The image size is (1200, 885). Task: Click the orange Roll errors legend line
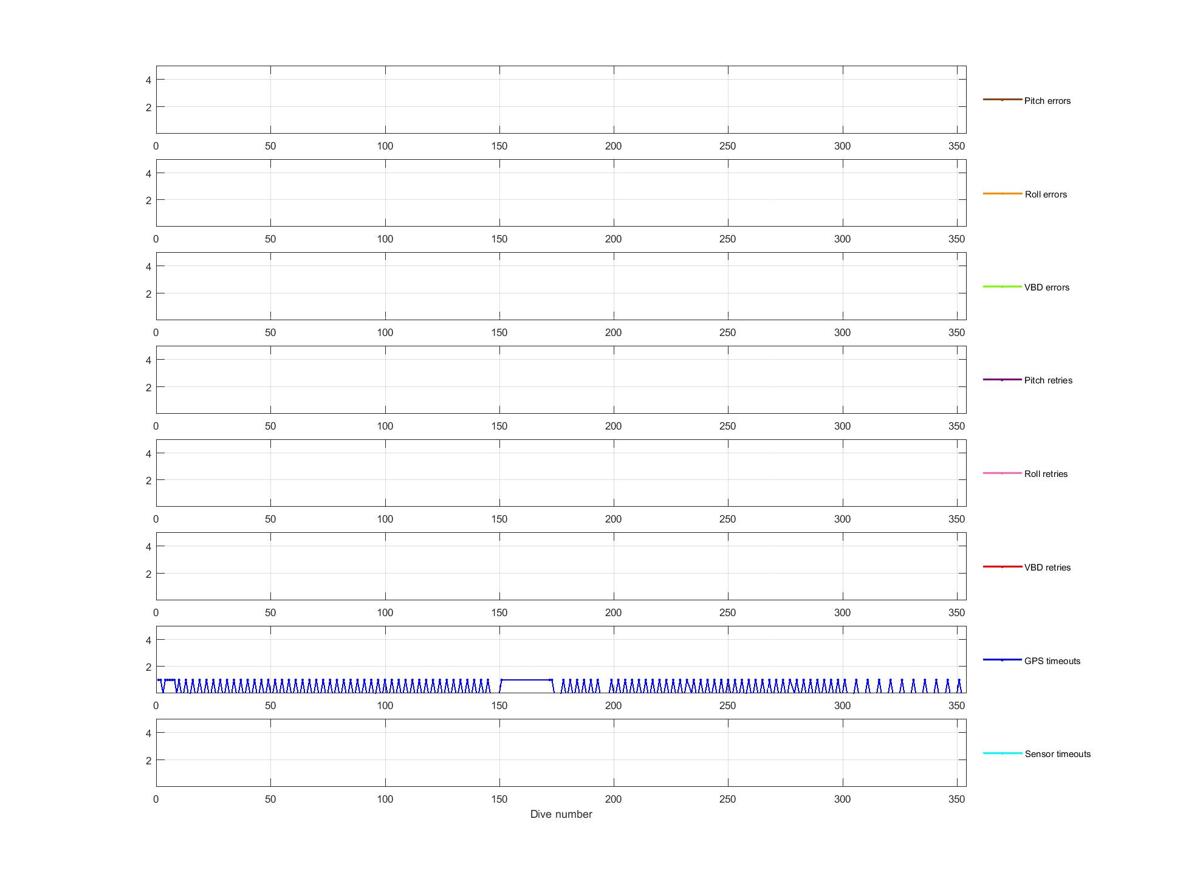pos(1002,193)
